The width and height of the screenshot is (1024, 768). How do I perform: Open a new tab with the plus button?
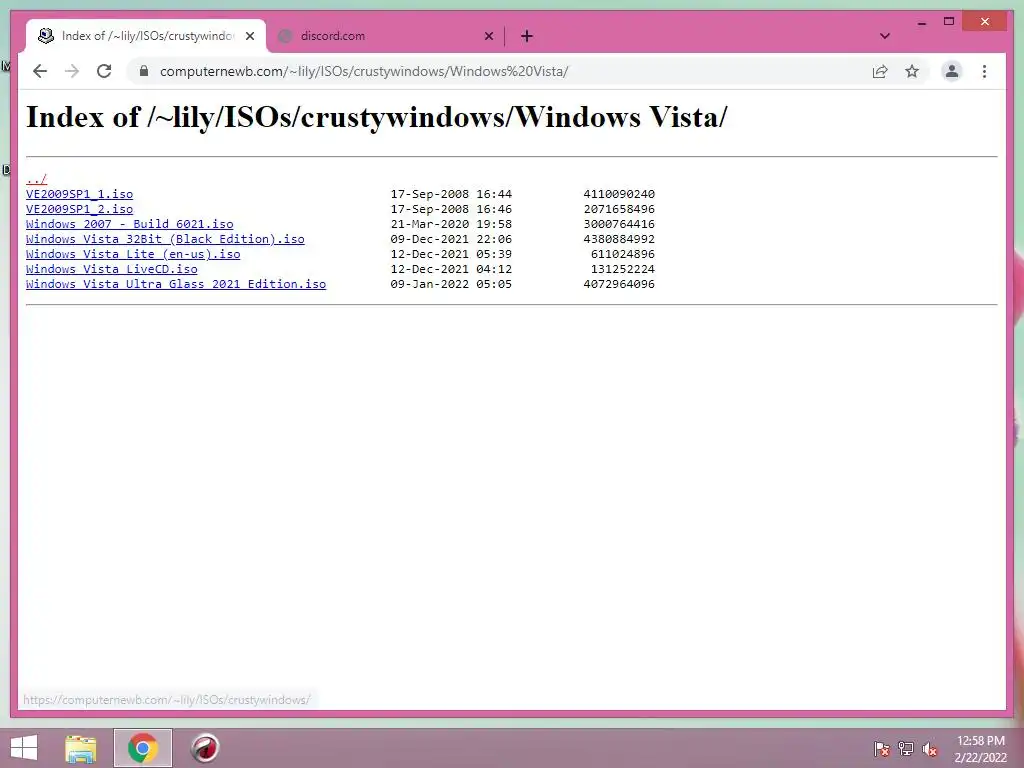tap(526, 36)
